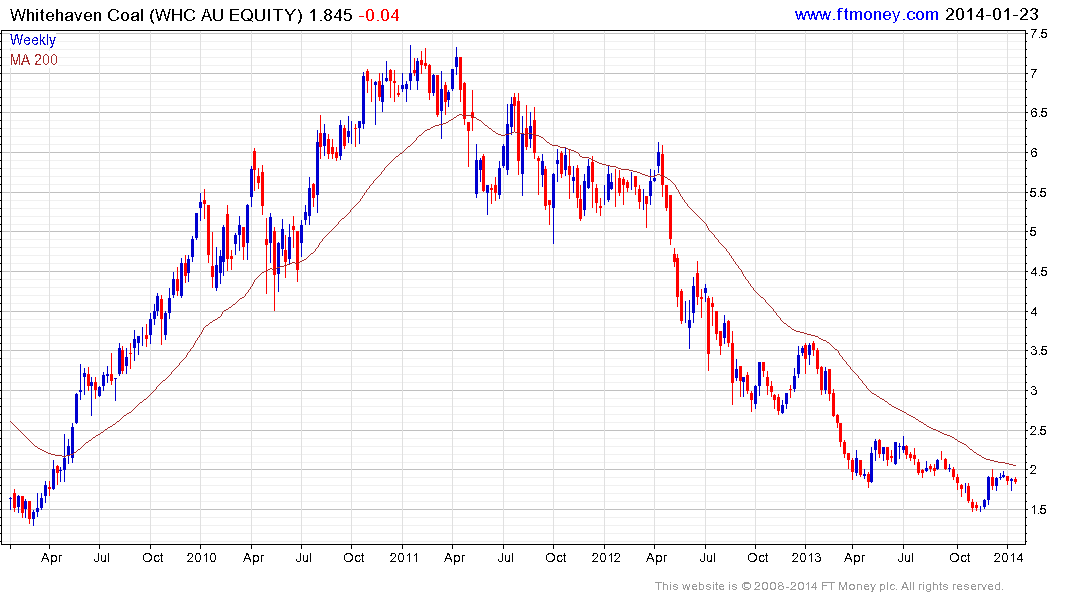Open the www.ftmoney.com link
1075x600 pixels.
coord(867,14)
